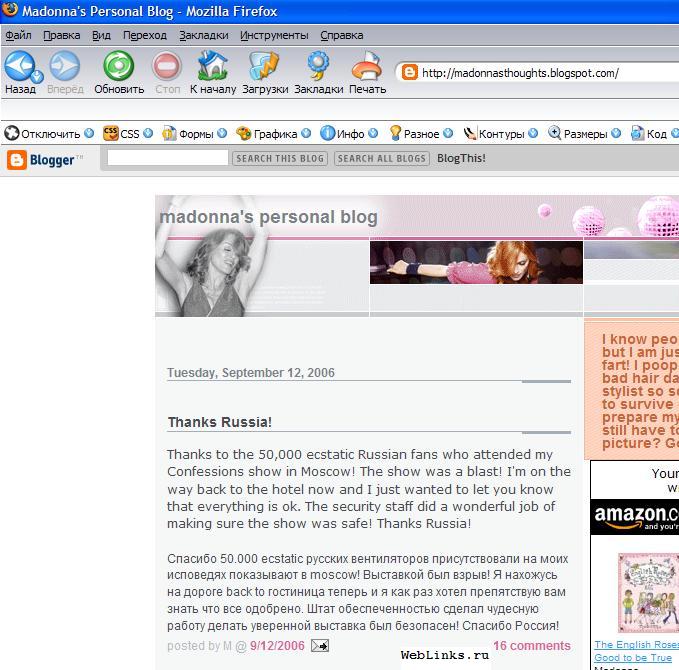This screenshot has width=679, height=670.
Task: Open Downloads (Загрузки) toolbar icon
Action: tap(264, 65)
